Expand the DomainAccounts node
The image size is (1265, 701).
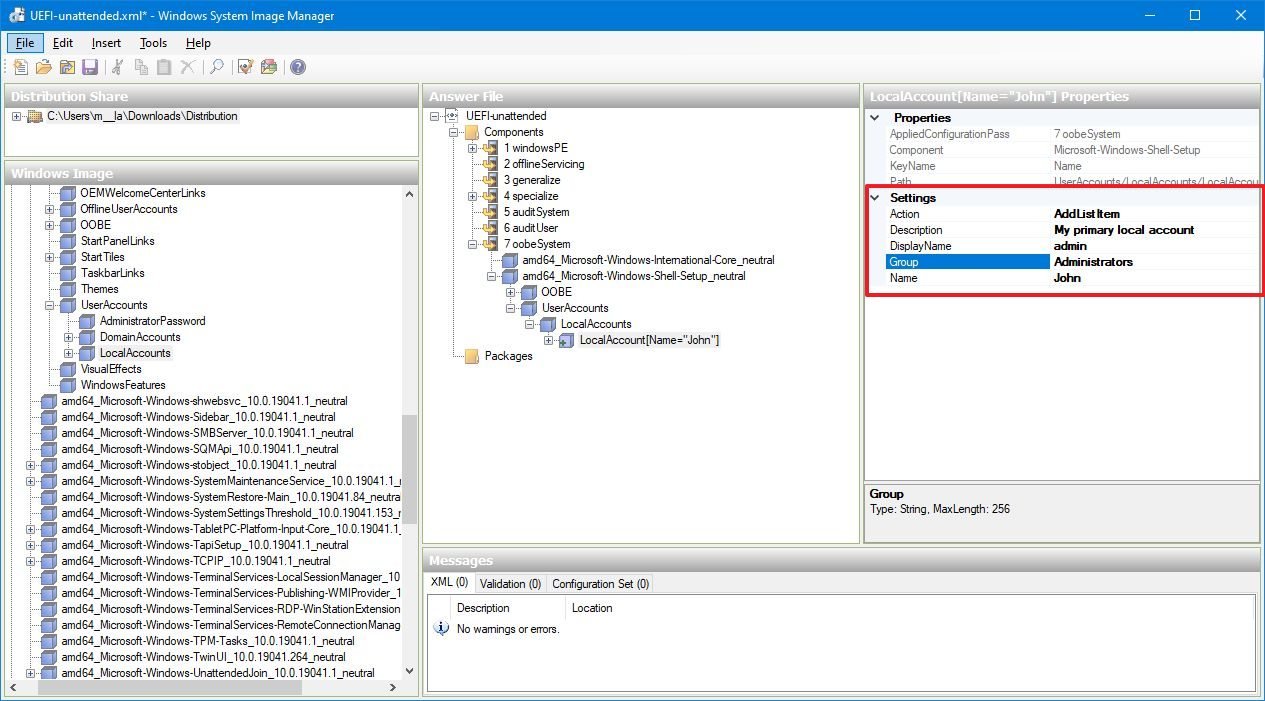(x=68, y=337)
